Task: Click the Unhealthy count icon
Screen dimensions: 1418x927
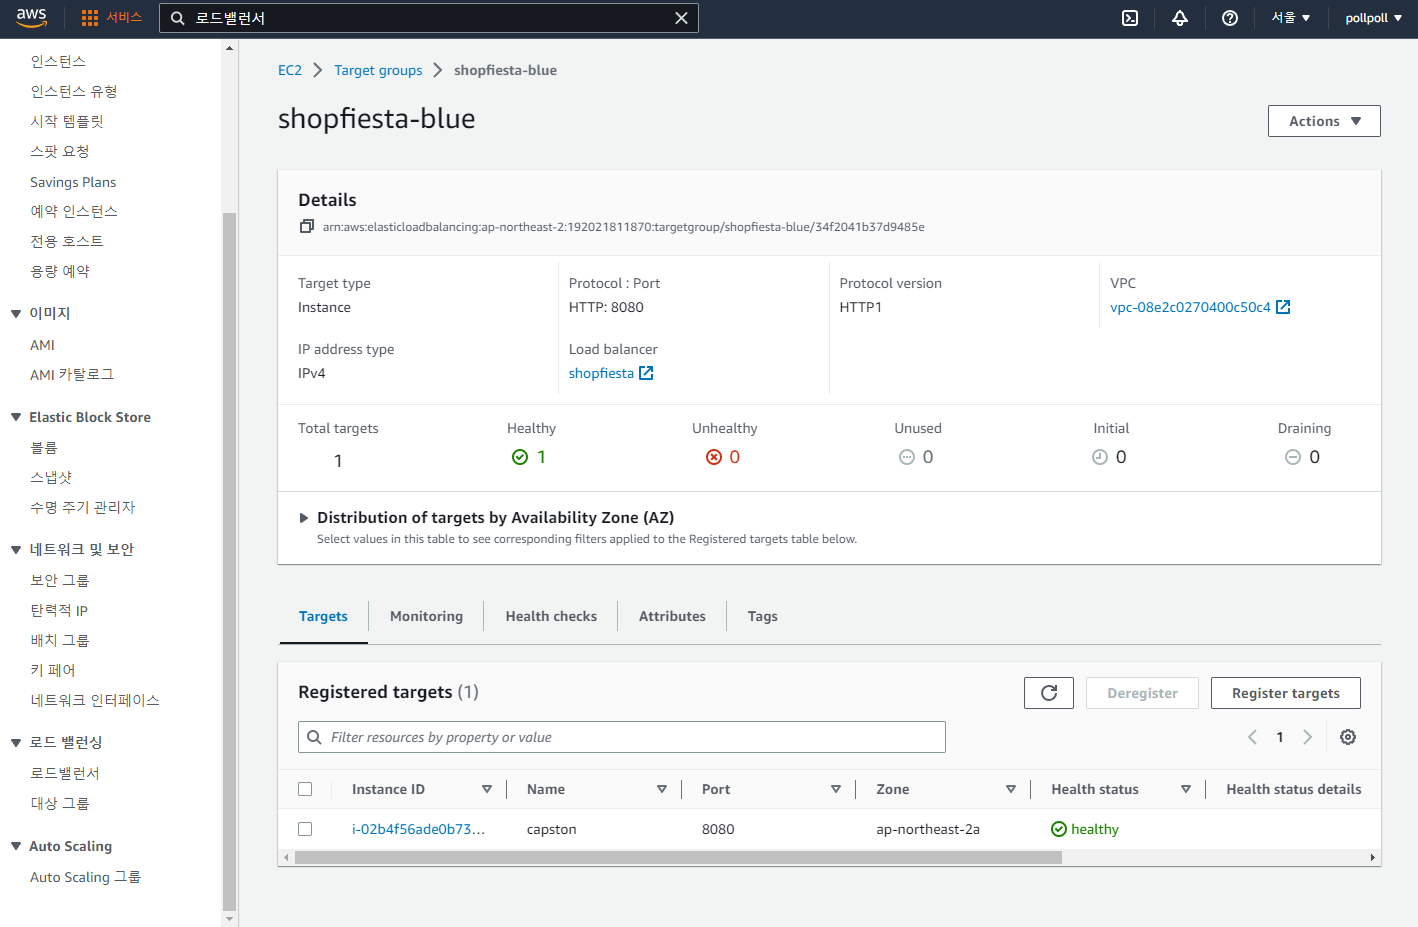Action: point(714,457)
